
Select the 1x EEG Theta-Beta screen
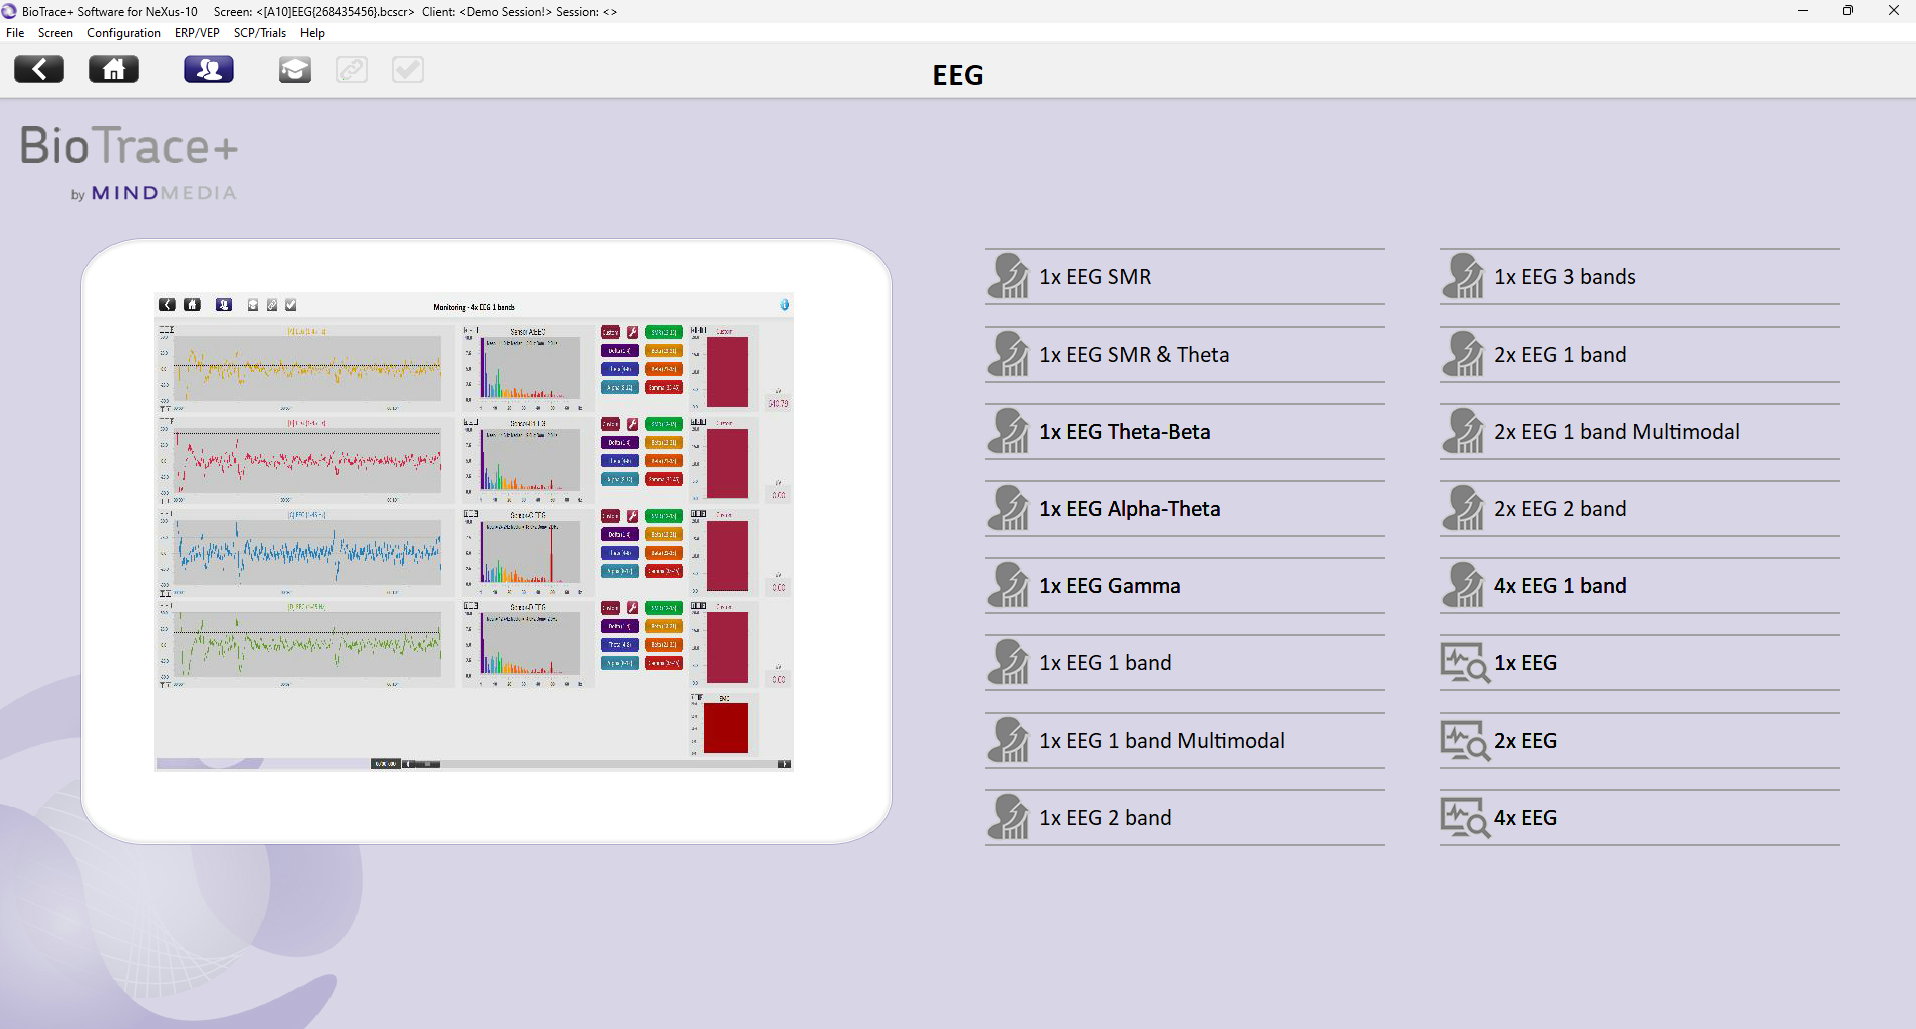pos(1124,432)
